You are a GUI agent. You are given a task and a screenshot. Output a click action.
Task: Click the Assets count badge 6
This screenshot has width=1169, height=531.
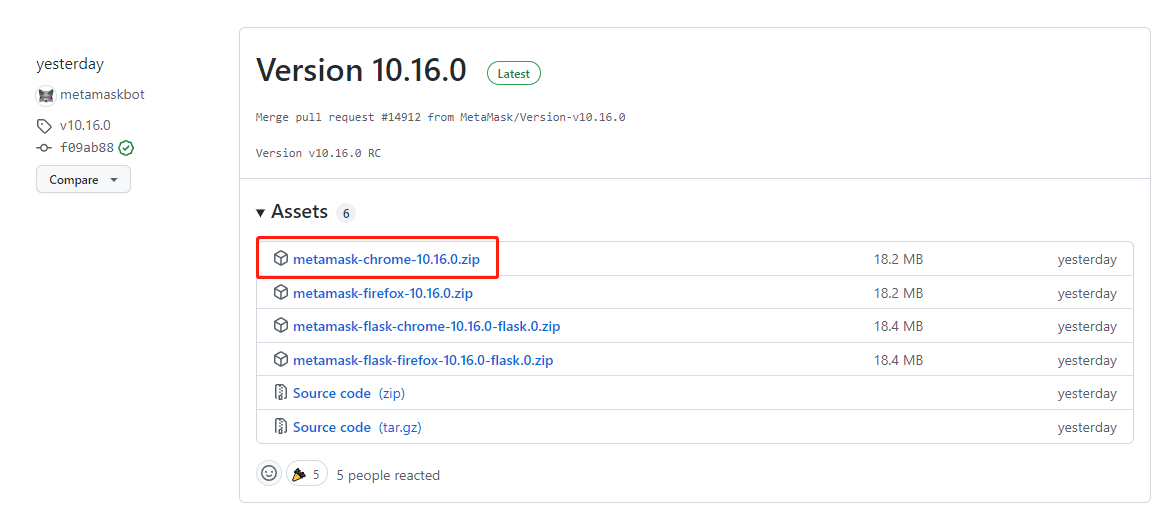pyautogui.click(x=345, y=213)
